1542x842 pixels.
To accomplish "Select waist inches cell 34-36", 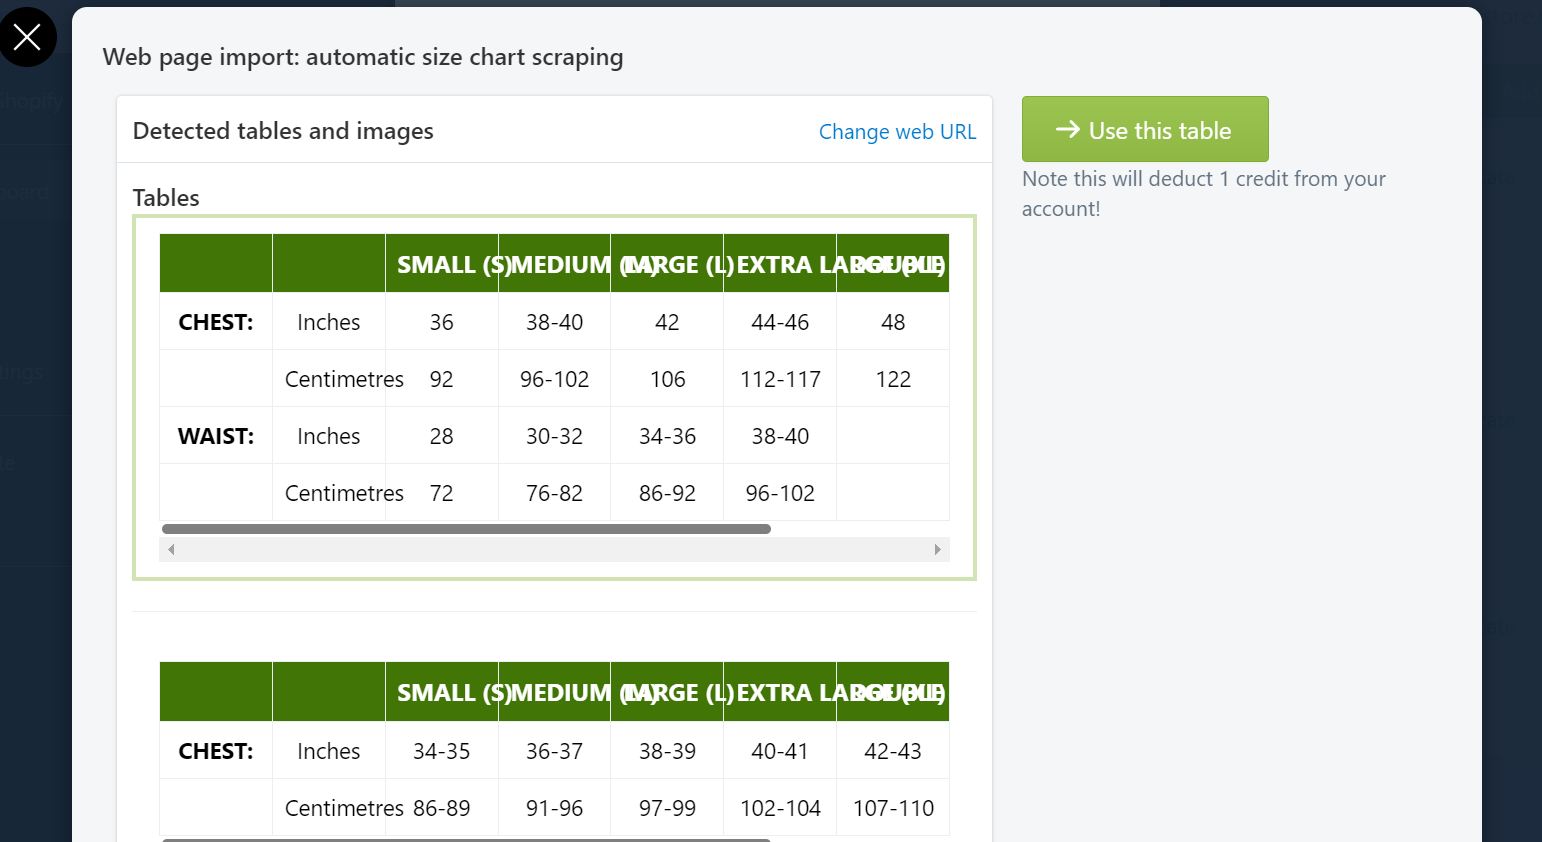I will pos(667,436).
